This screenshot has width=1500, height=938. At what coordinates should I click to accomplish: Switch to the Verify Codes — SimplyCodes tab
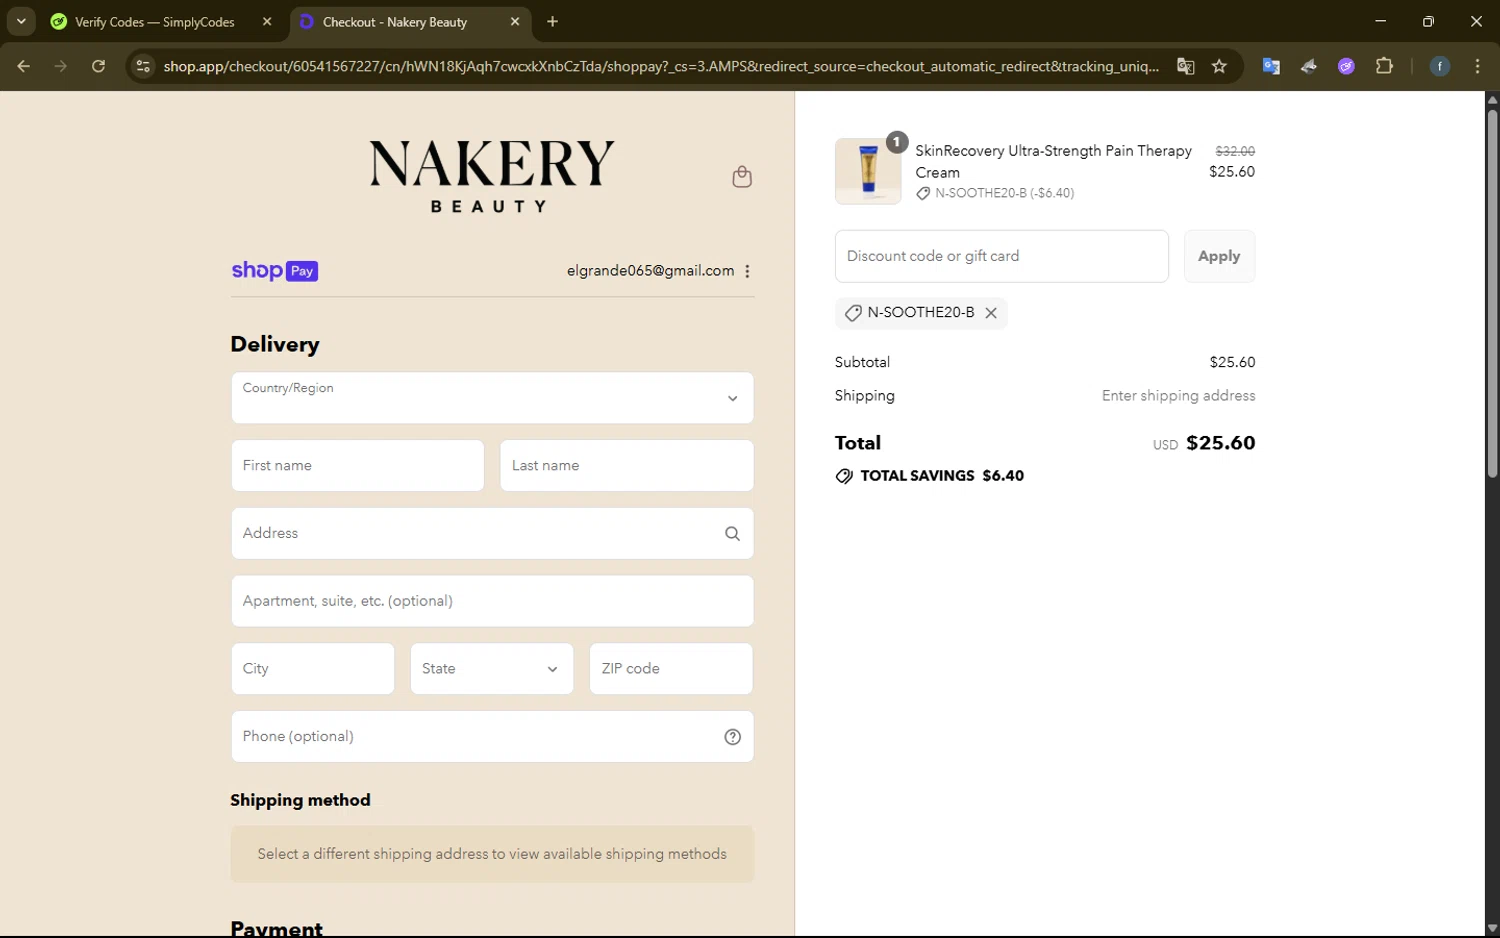pyautogui.click(x=156, y=22)
